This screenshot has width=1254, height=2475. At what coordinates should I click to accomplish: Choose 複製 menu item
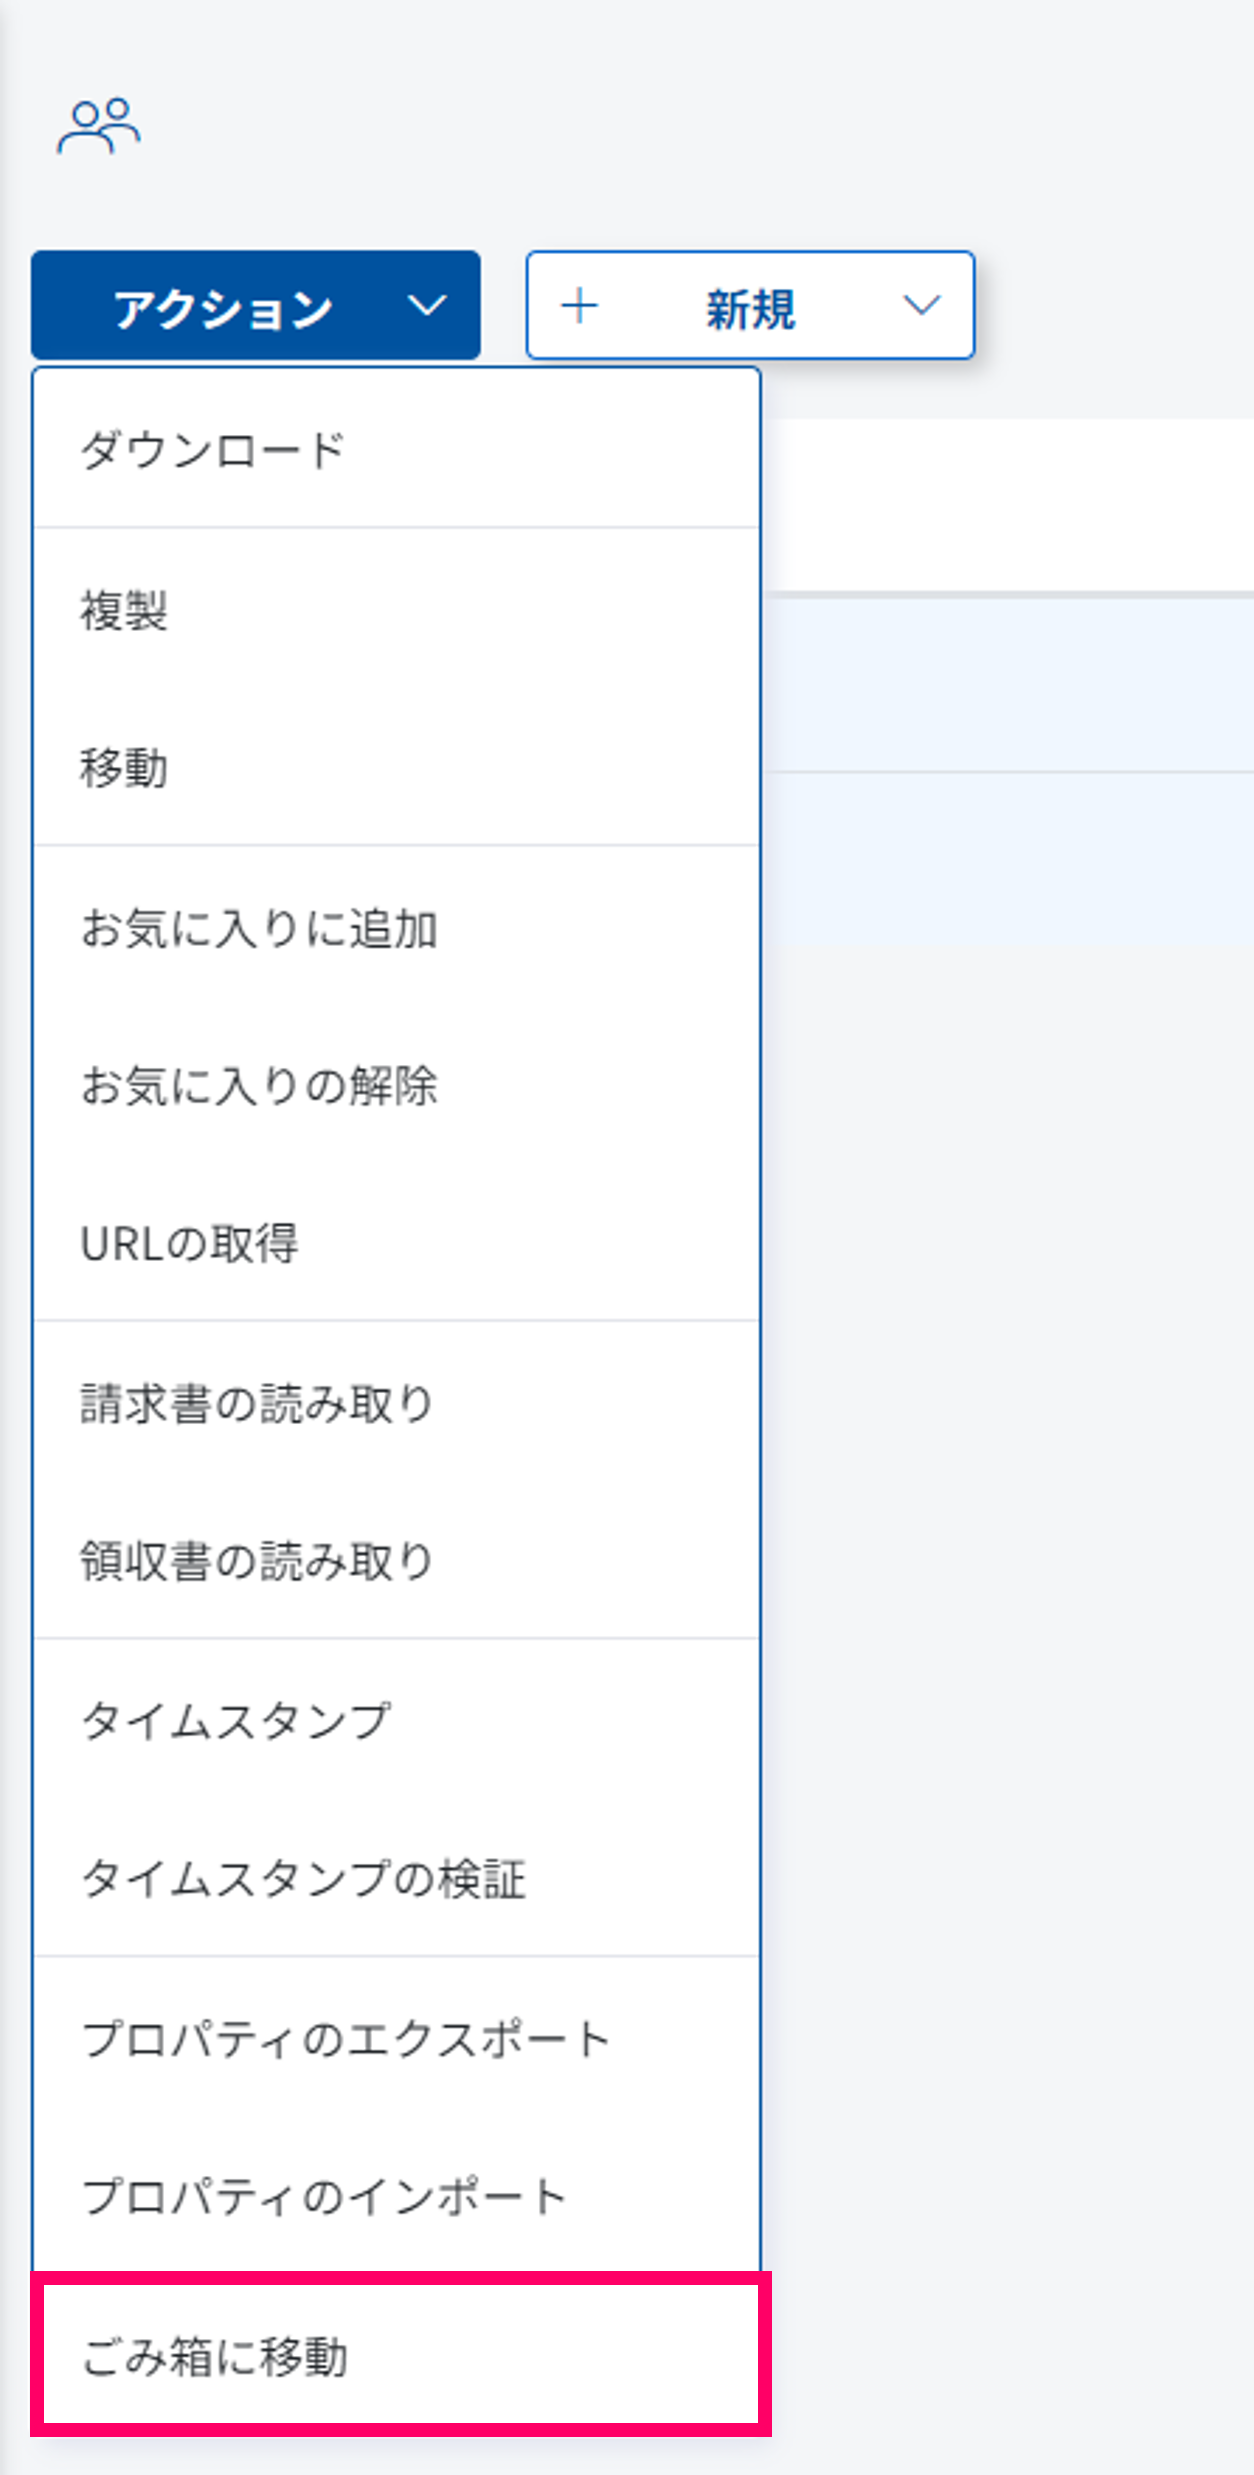(124, 610)
